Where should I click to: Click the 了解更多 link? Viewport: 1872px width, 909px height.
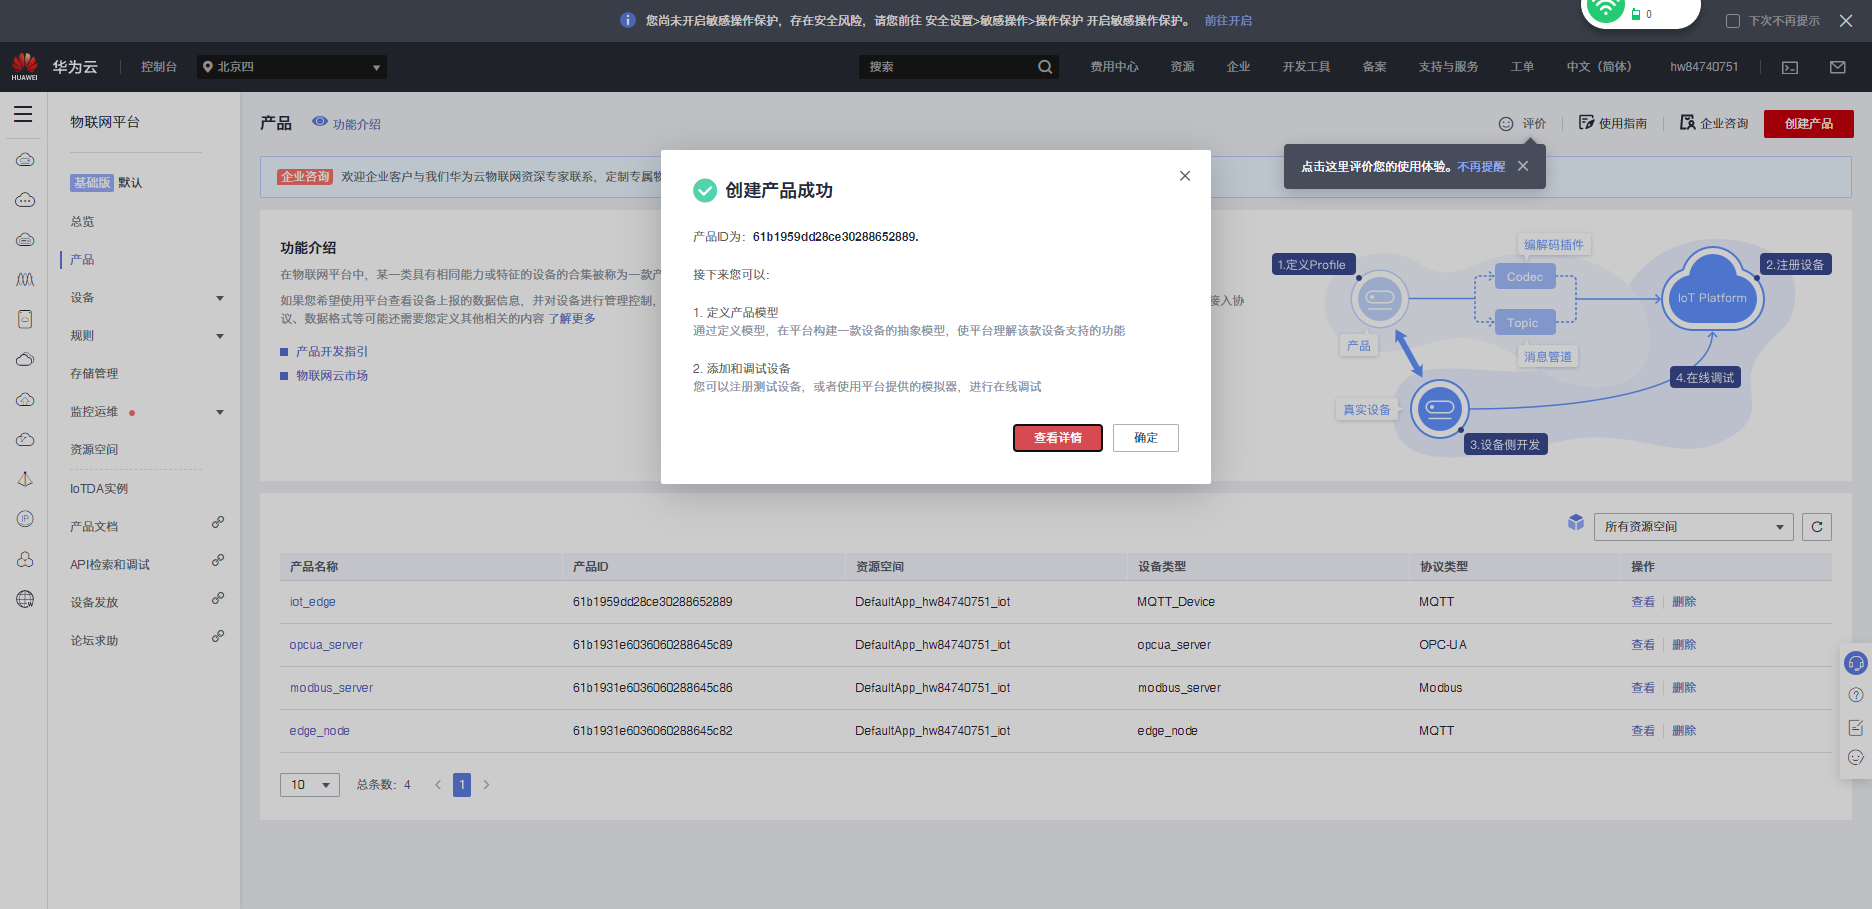coord(572,319)
